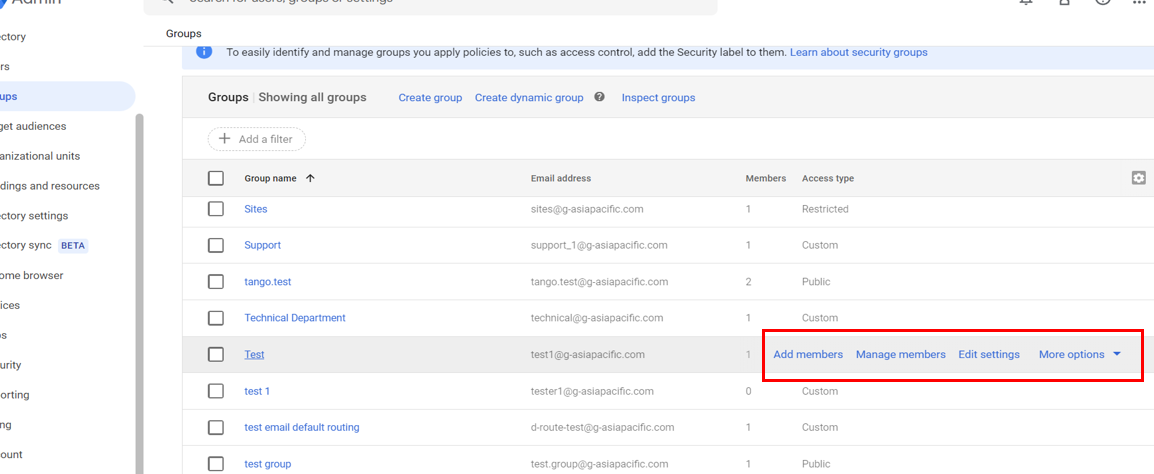The height and width of the screenshot is (474, 1154).
Task: Open the table column settings gear
Action: point(1139,177)
